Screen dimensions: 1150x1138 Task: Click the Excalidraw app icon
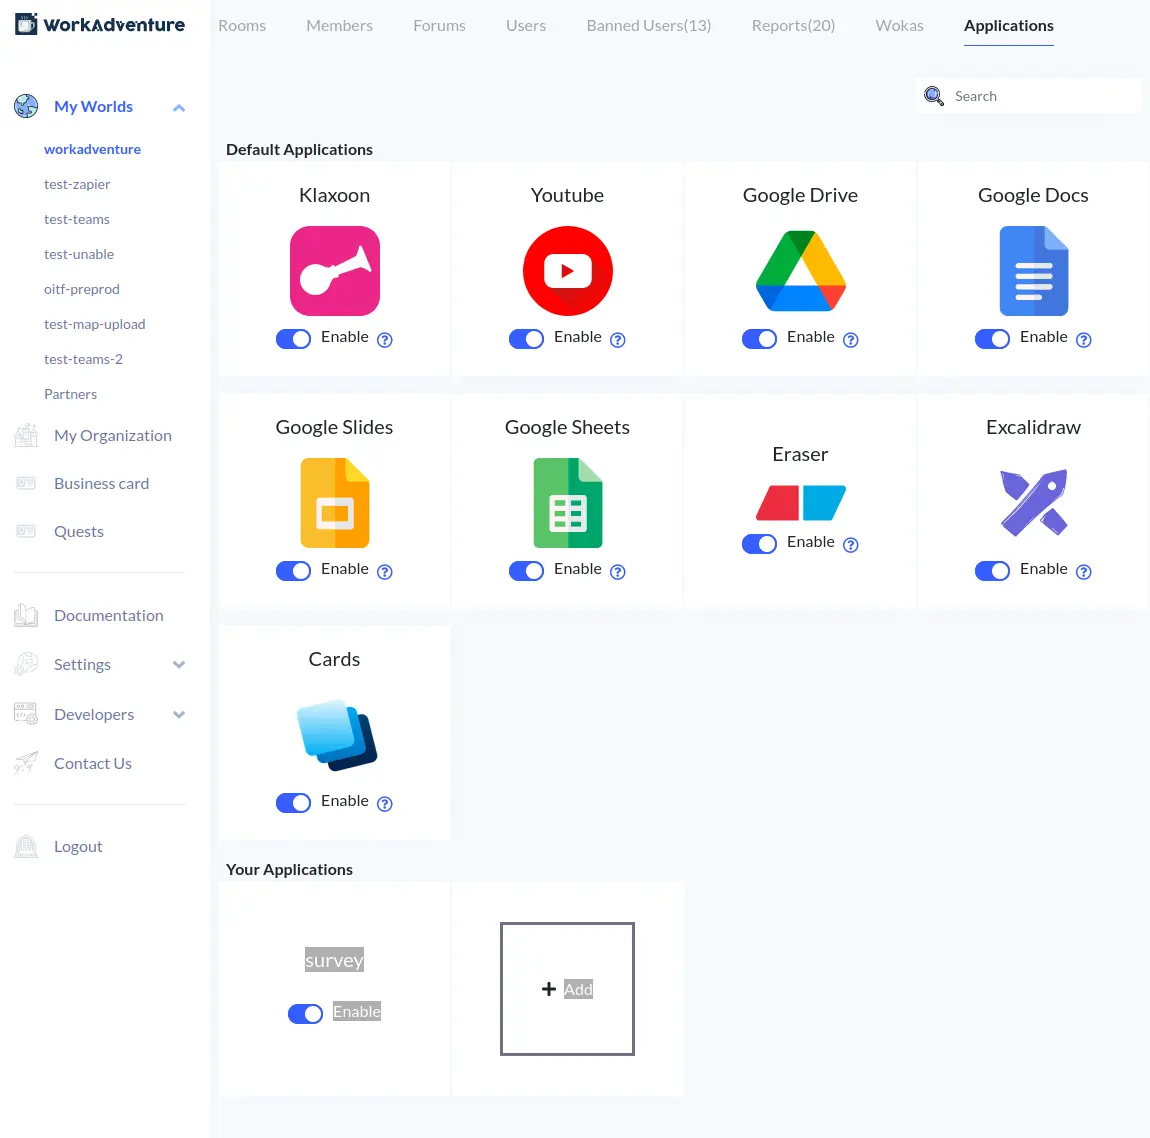click(1033, 502)
